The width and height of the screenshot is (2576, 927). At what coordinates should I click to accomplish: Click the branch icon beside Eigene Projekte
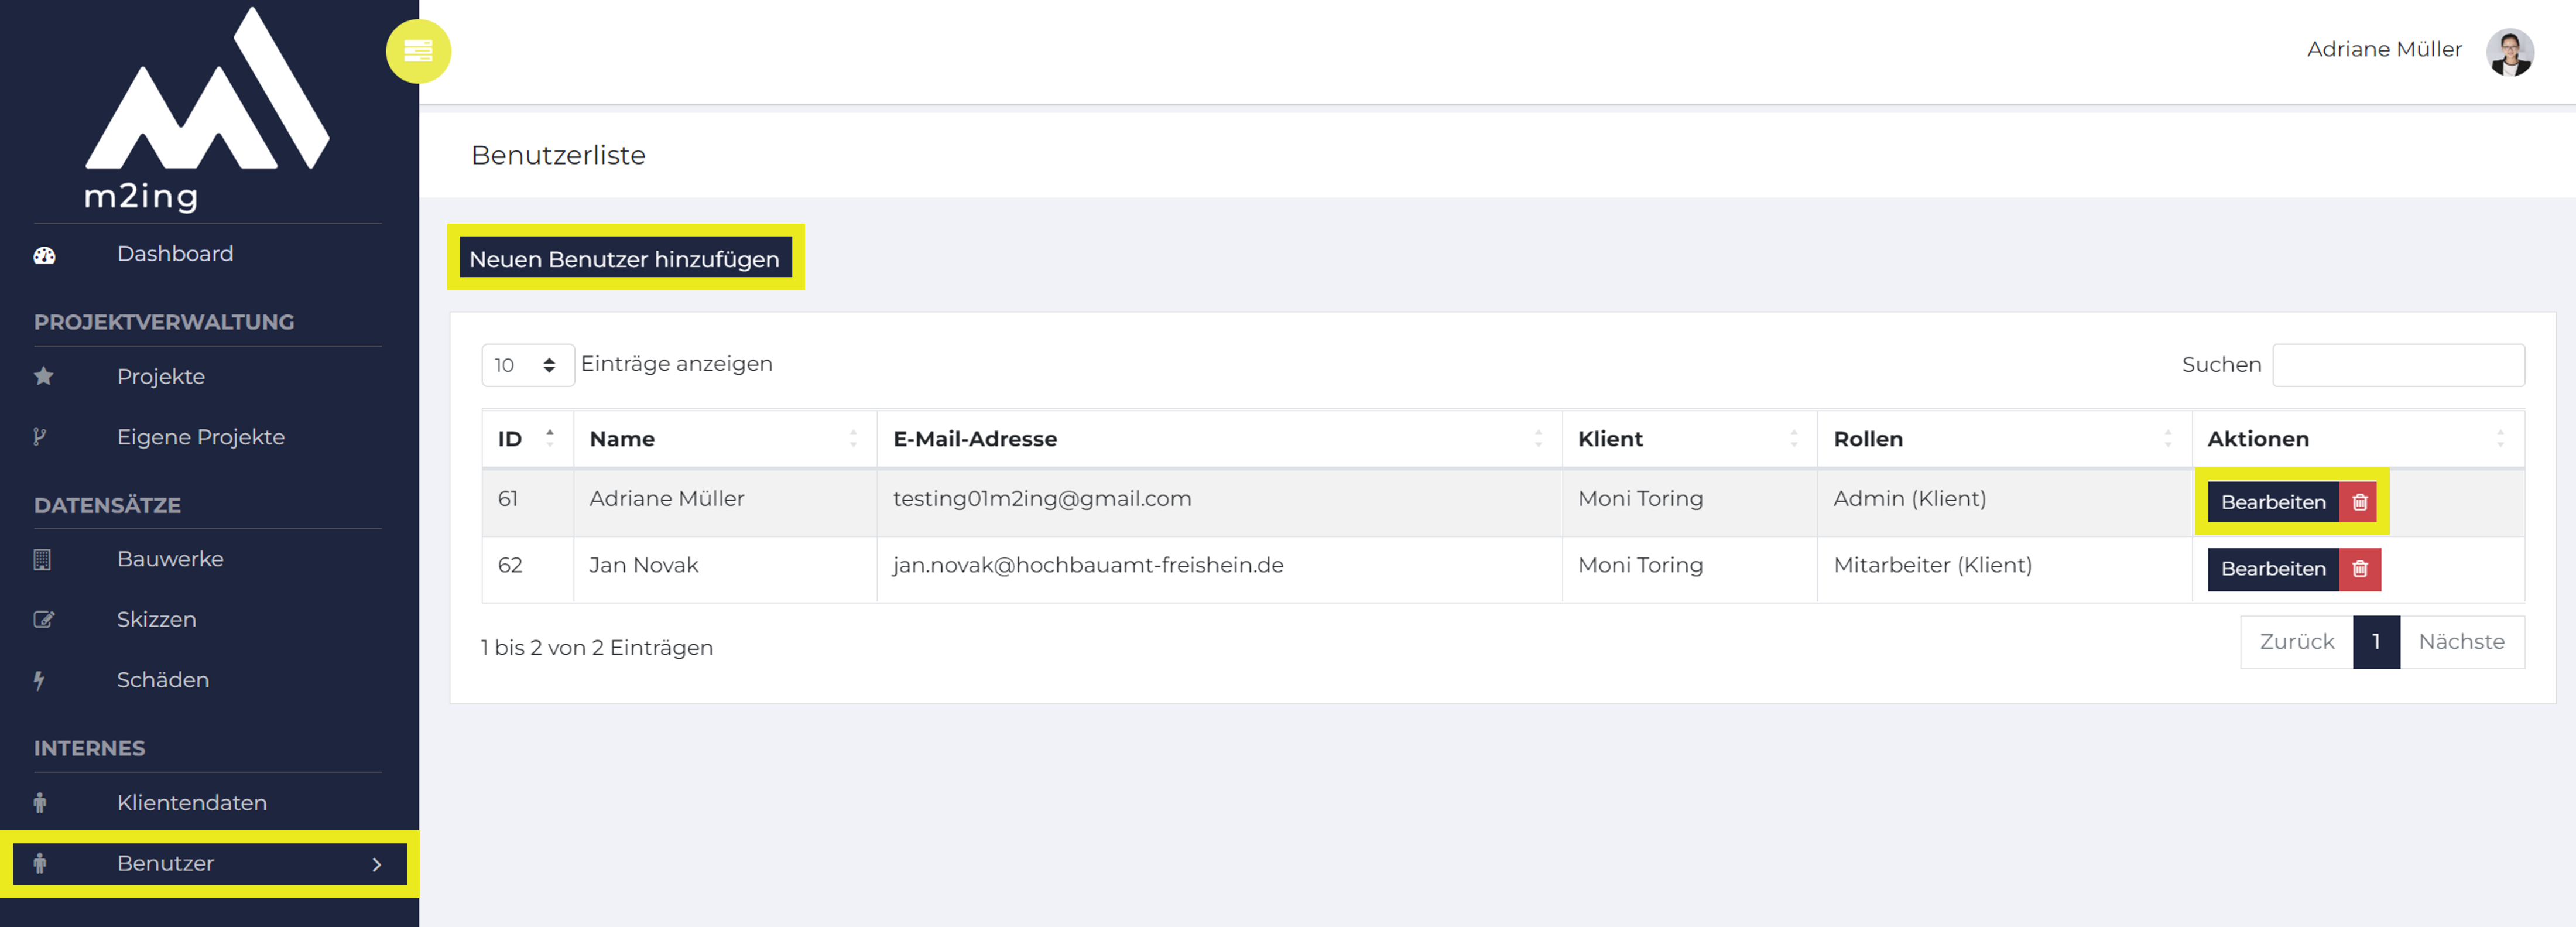(x=40, y=437)
